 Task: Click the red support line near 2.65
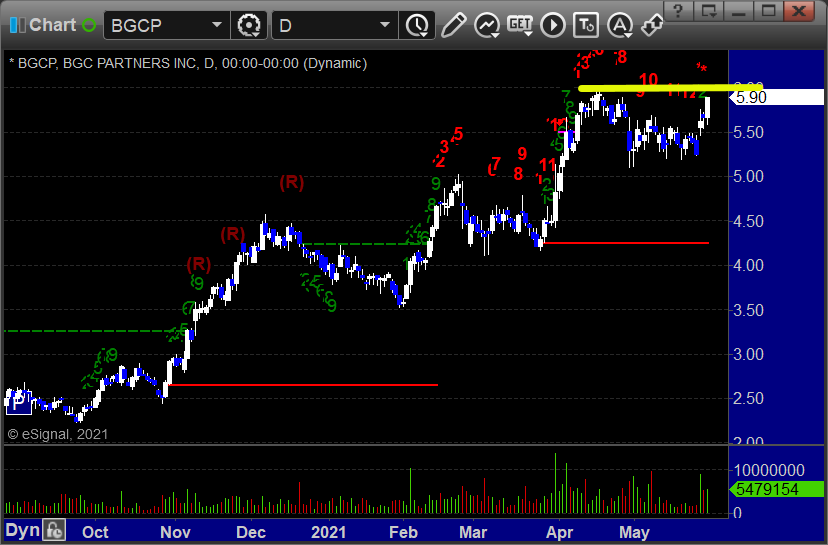303,385
